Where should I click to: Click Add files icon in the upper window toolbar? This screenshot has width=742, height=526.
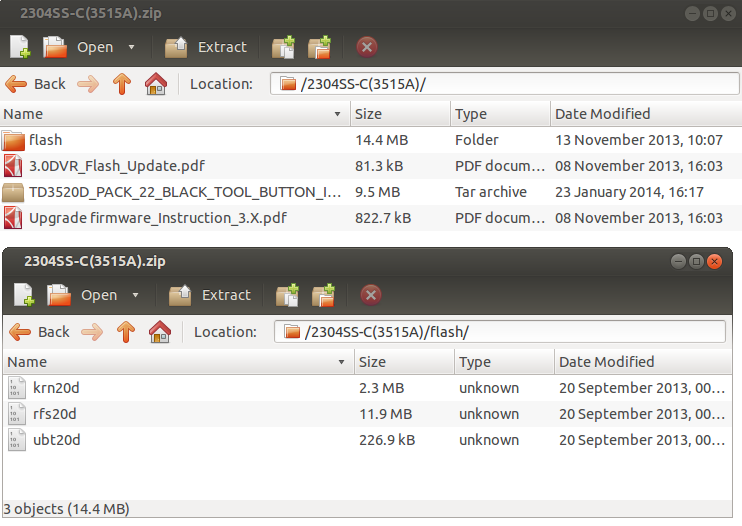(x=284, y=47)
